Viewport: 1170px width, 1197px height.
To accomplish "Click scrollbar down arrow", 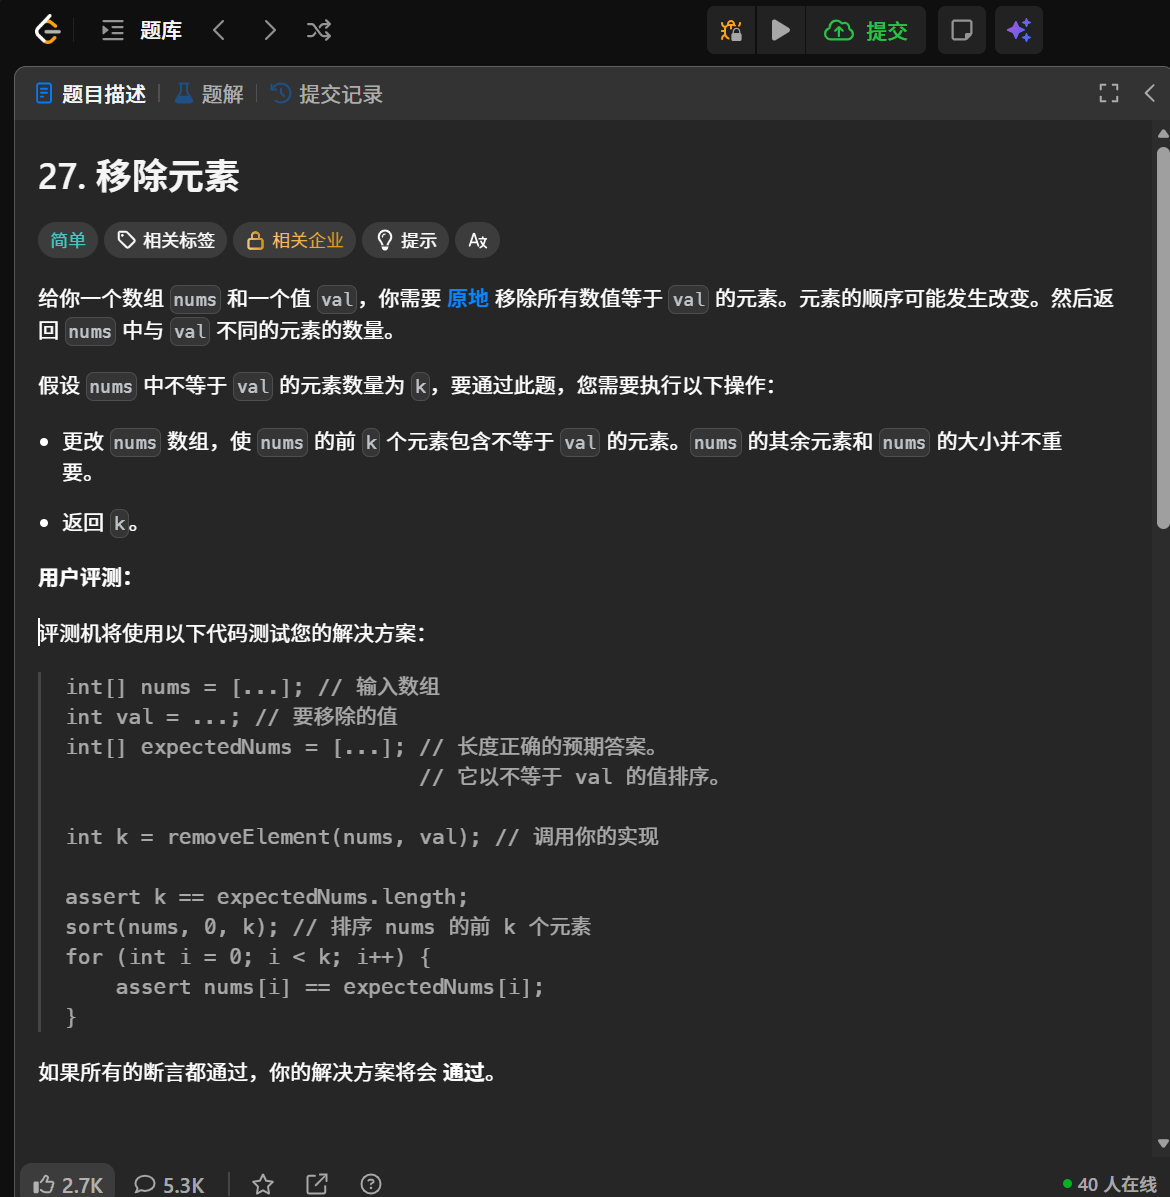I will tap(1163, 1144).
